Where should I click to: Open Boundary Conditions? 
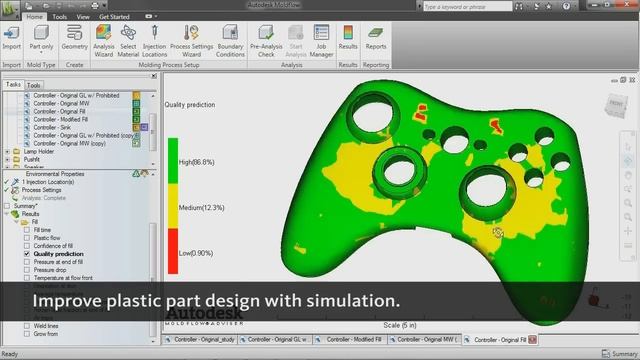(230, 41)
